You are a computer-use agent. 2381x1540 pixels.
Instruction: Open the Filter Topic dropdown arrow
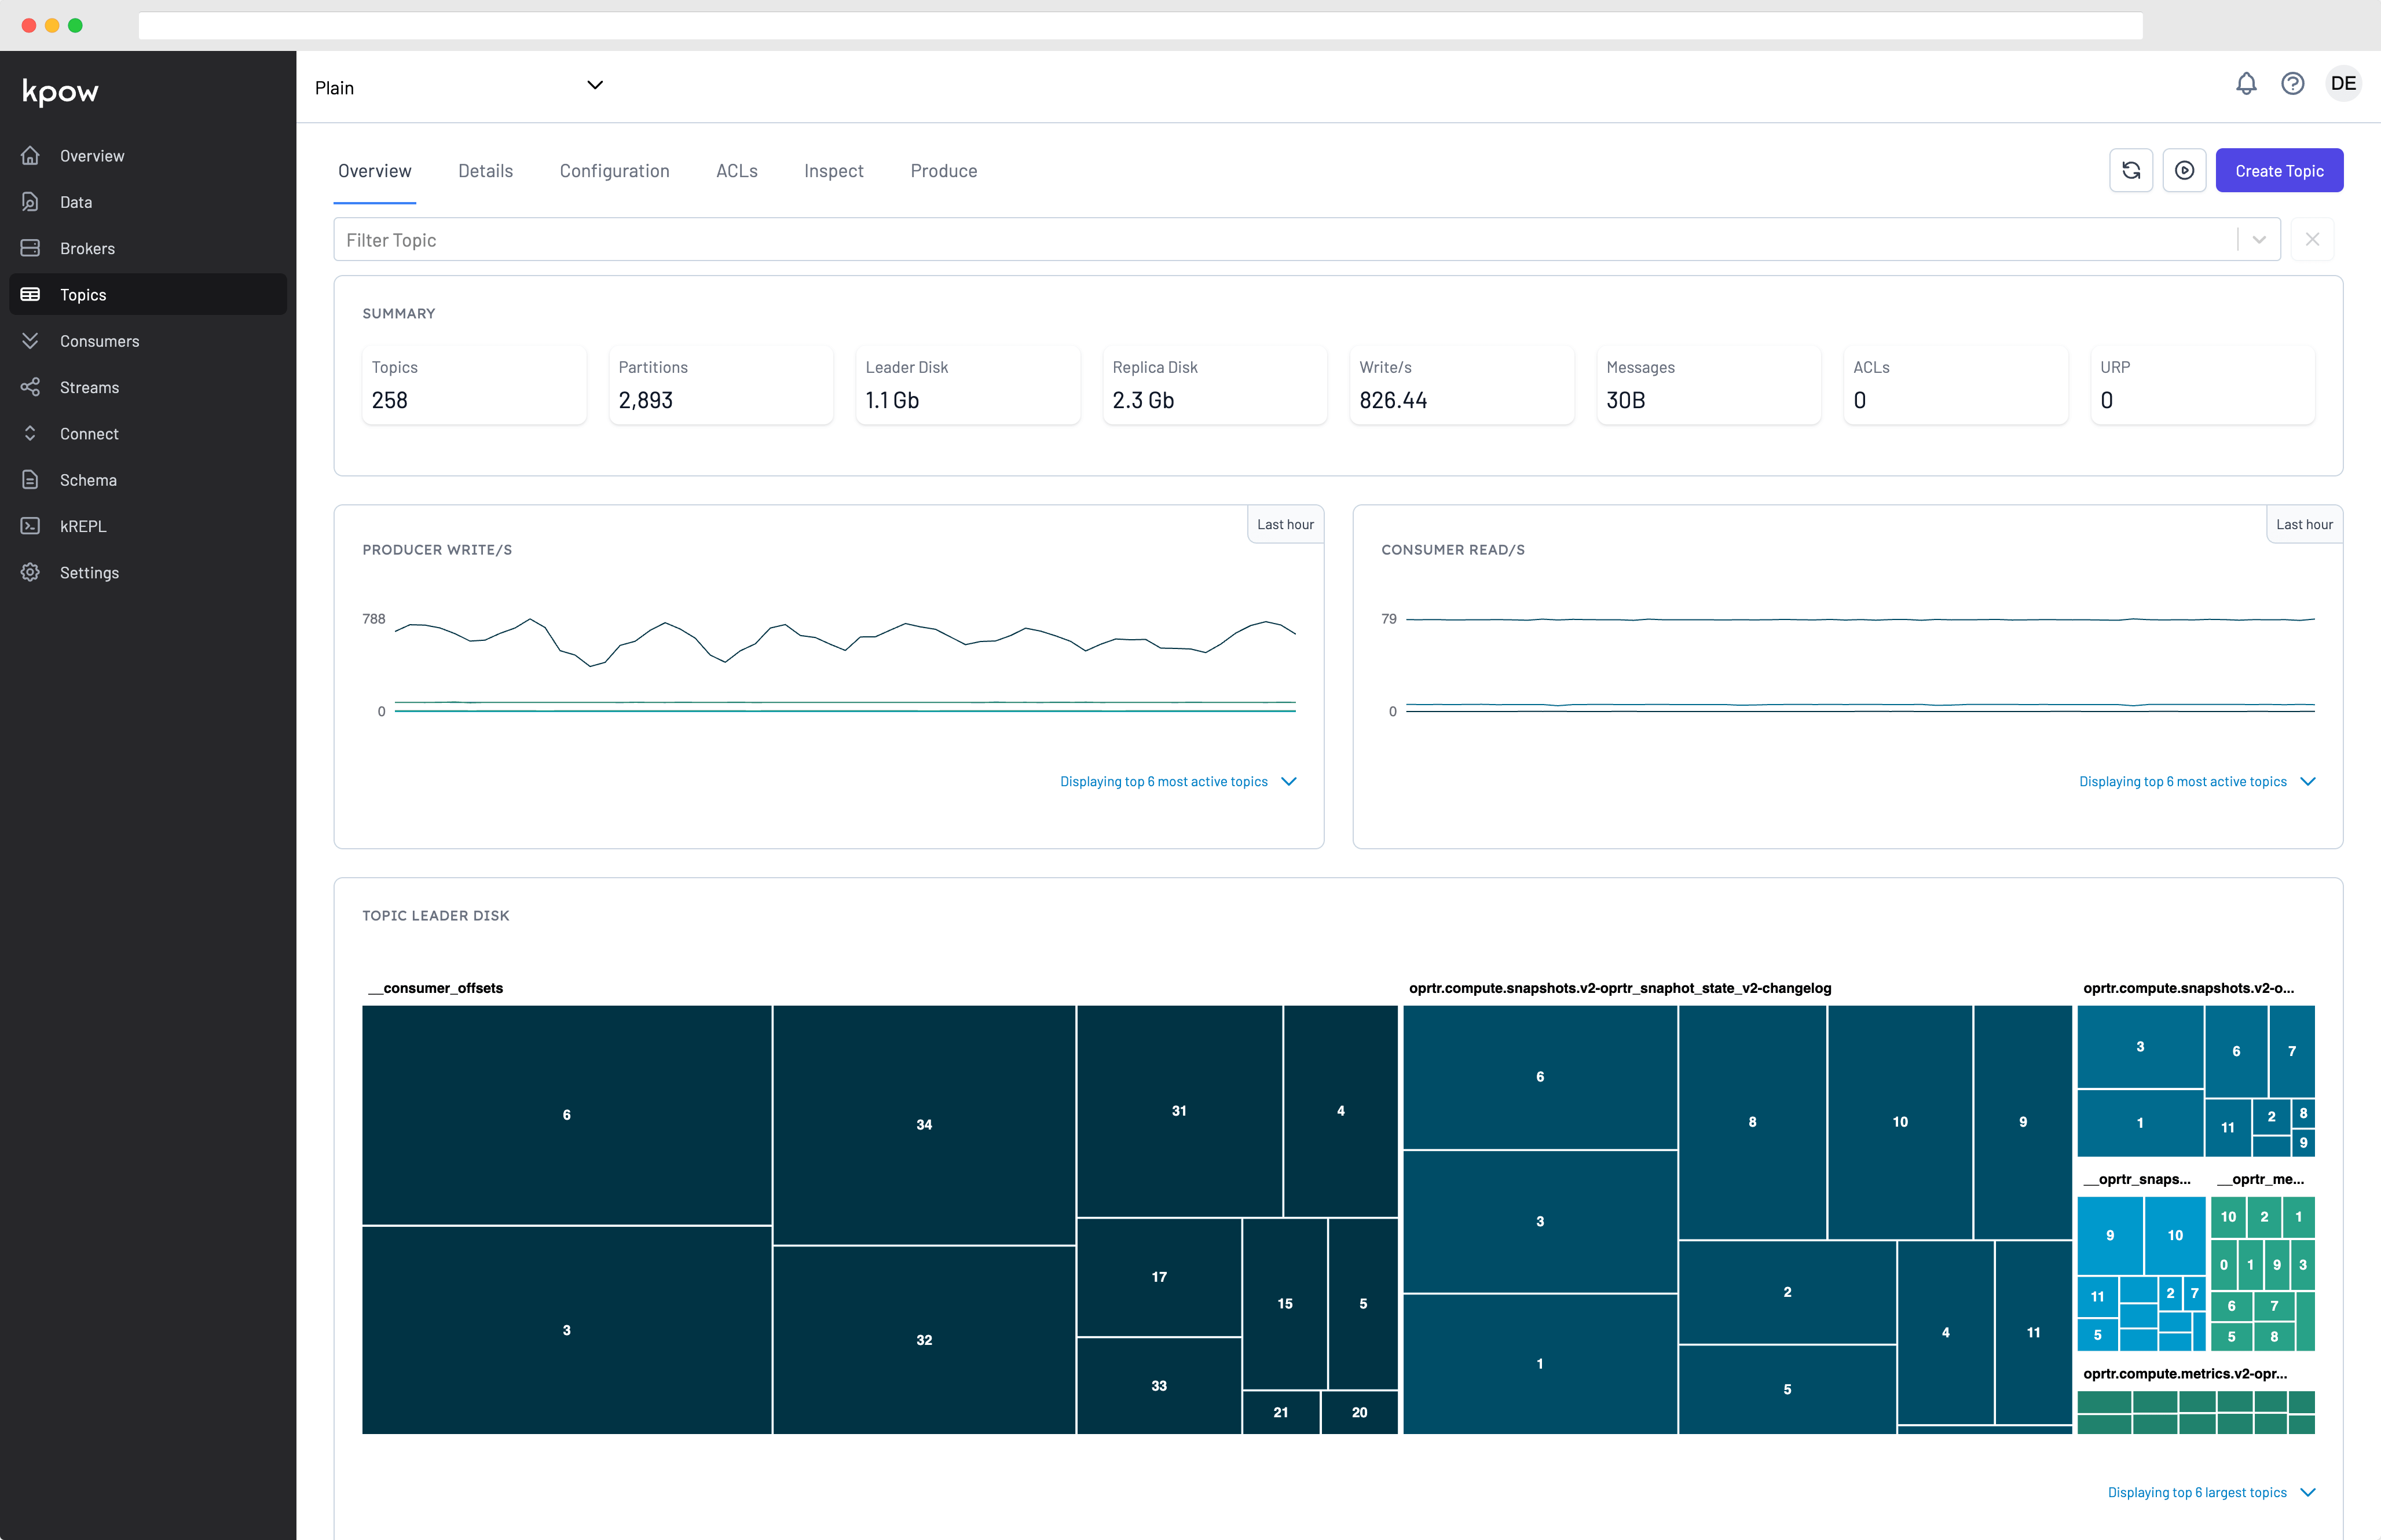pyautogui.click(x=2258, y=240)
